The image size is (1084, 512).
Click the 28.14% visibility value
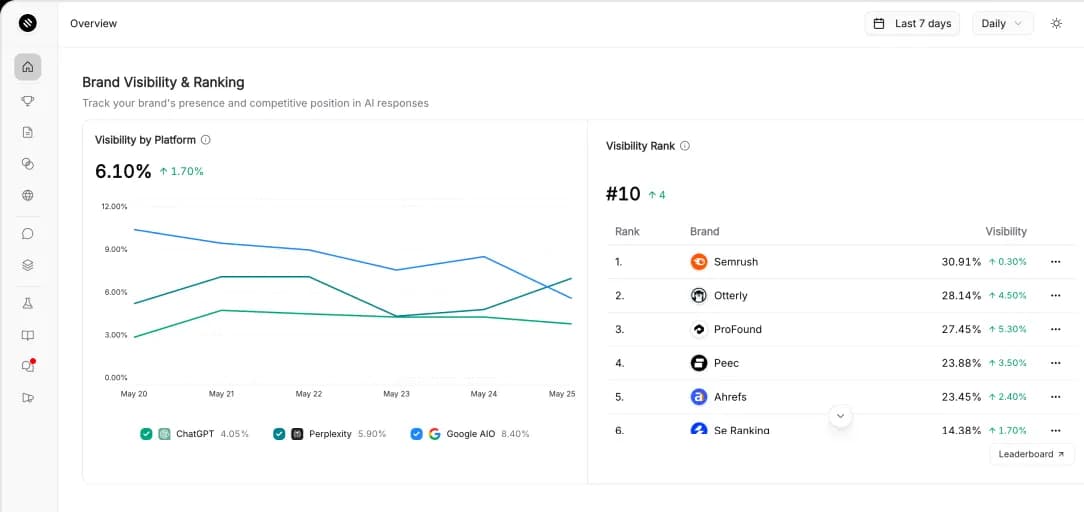click(961, 296)
